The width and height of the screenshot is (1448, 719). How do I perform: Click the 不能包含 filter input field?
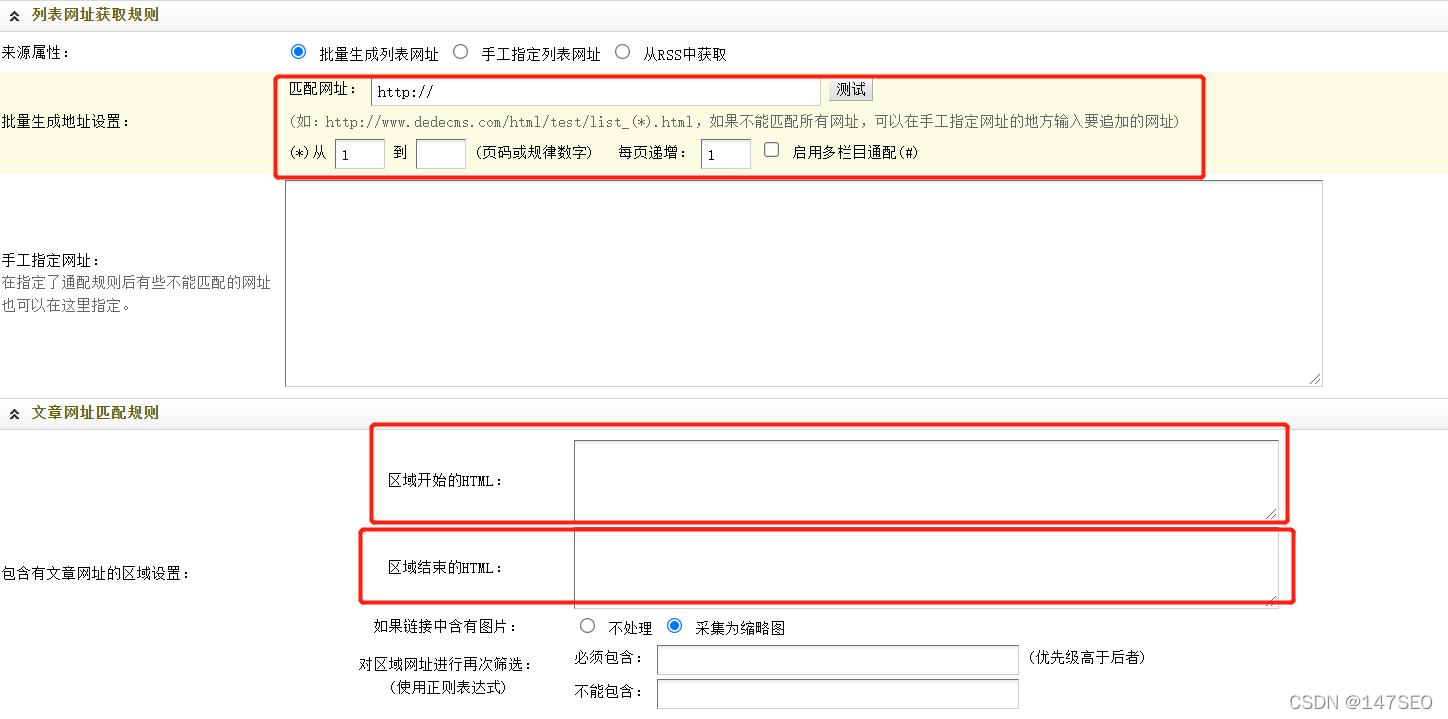pyautogui.click(x=838, y=694)
